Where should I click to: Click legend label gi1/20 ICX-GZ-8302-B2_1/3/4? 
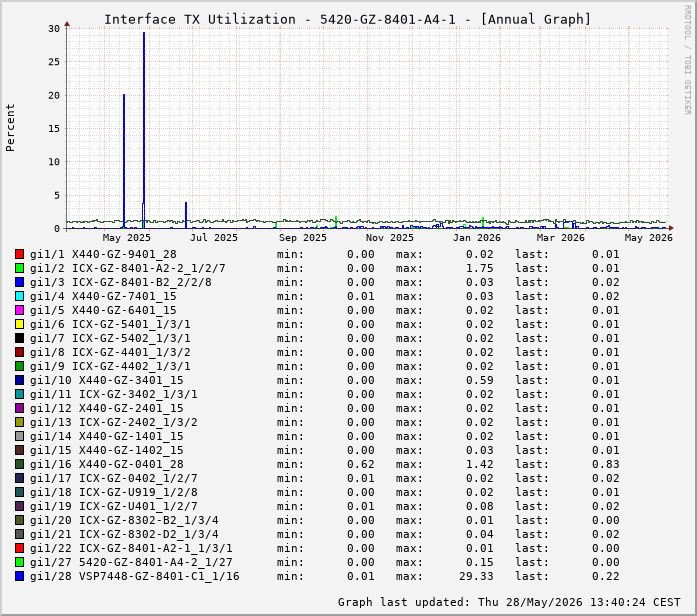[124, 520]
